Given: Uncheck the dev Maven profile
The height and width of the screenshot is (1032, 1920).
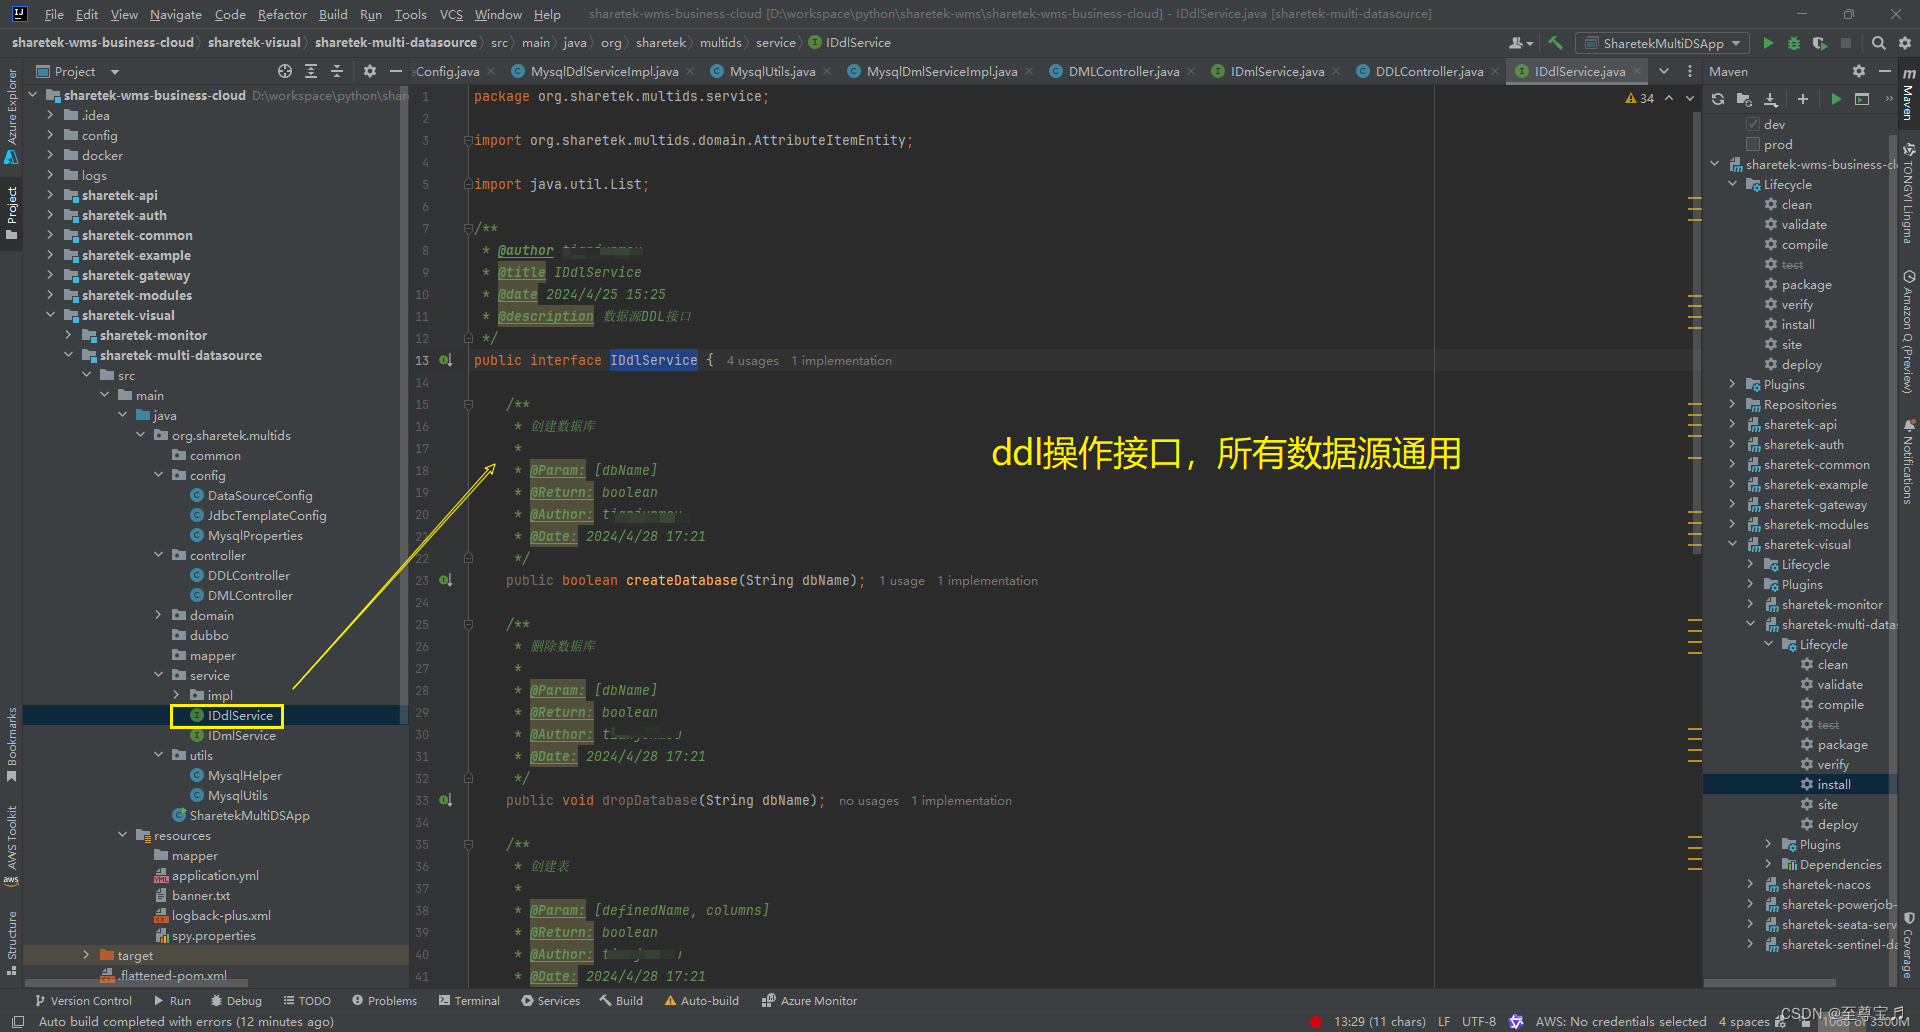Looking at the screenshot, I should pos(1752,123).
